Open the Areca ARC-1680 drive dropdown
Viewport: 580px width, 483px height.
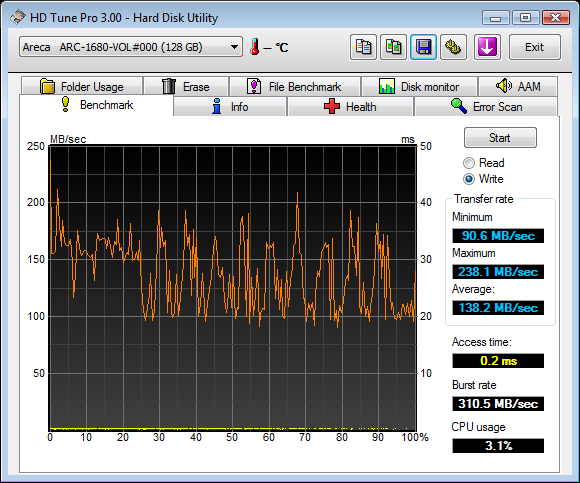131,47
